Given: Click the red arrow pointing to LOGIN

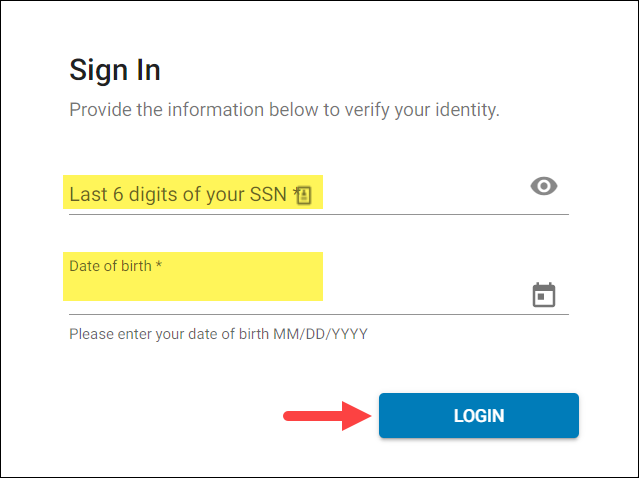Looking at the screenshot, I should click(x=328, y=416).
